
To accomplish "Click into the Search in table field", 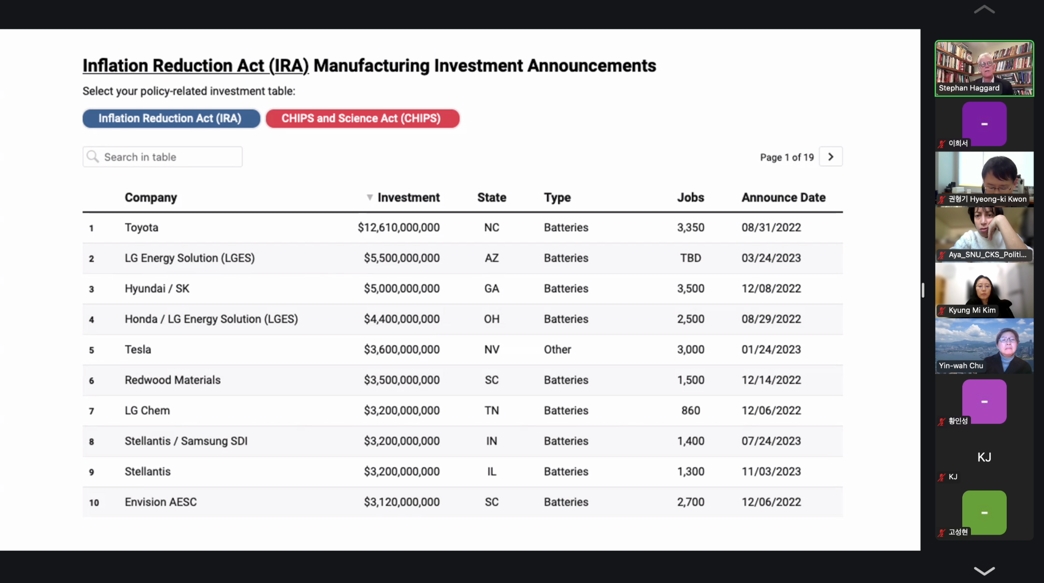I will click(x=162, y=157).
